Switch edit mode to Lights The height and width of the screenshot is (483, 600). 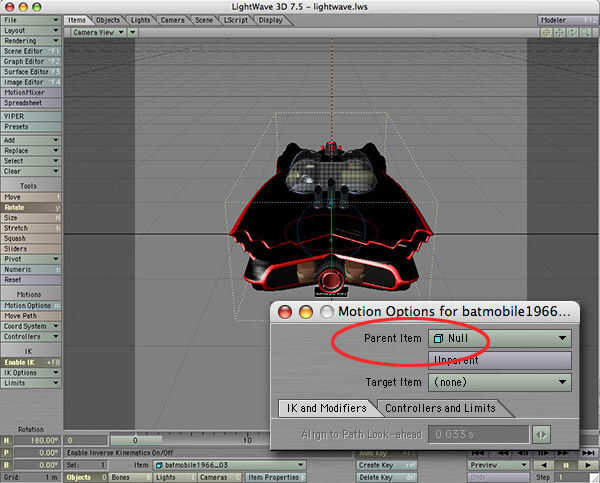point(175,477)
